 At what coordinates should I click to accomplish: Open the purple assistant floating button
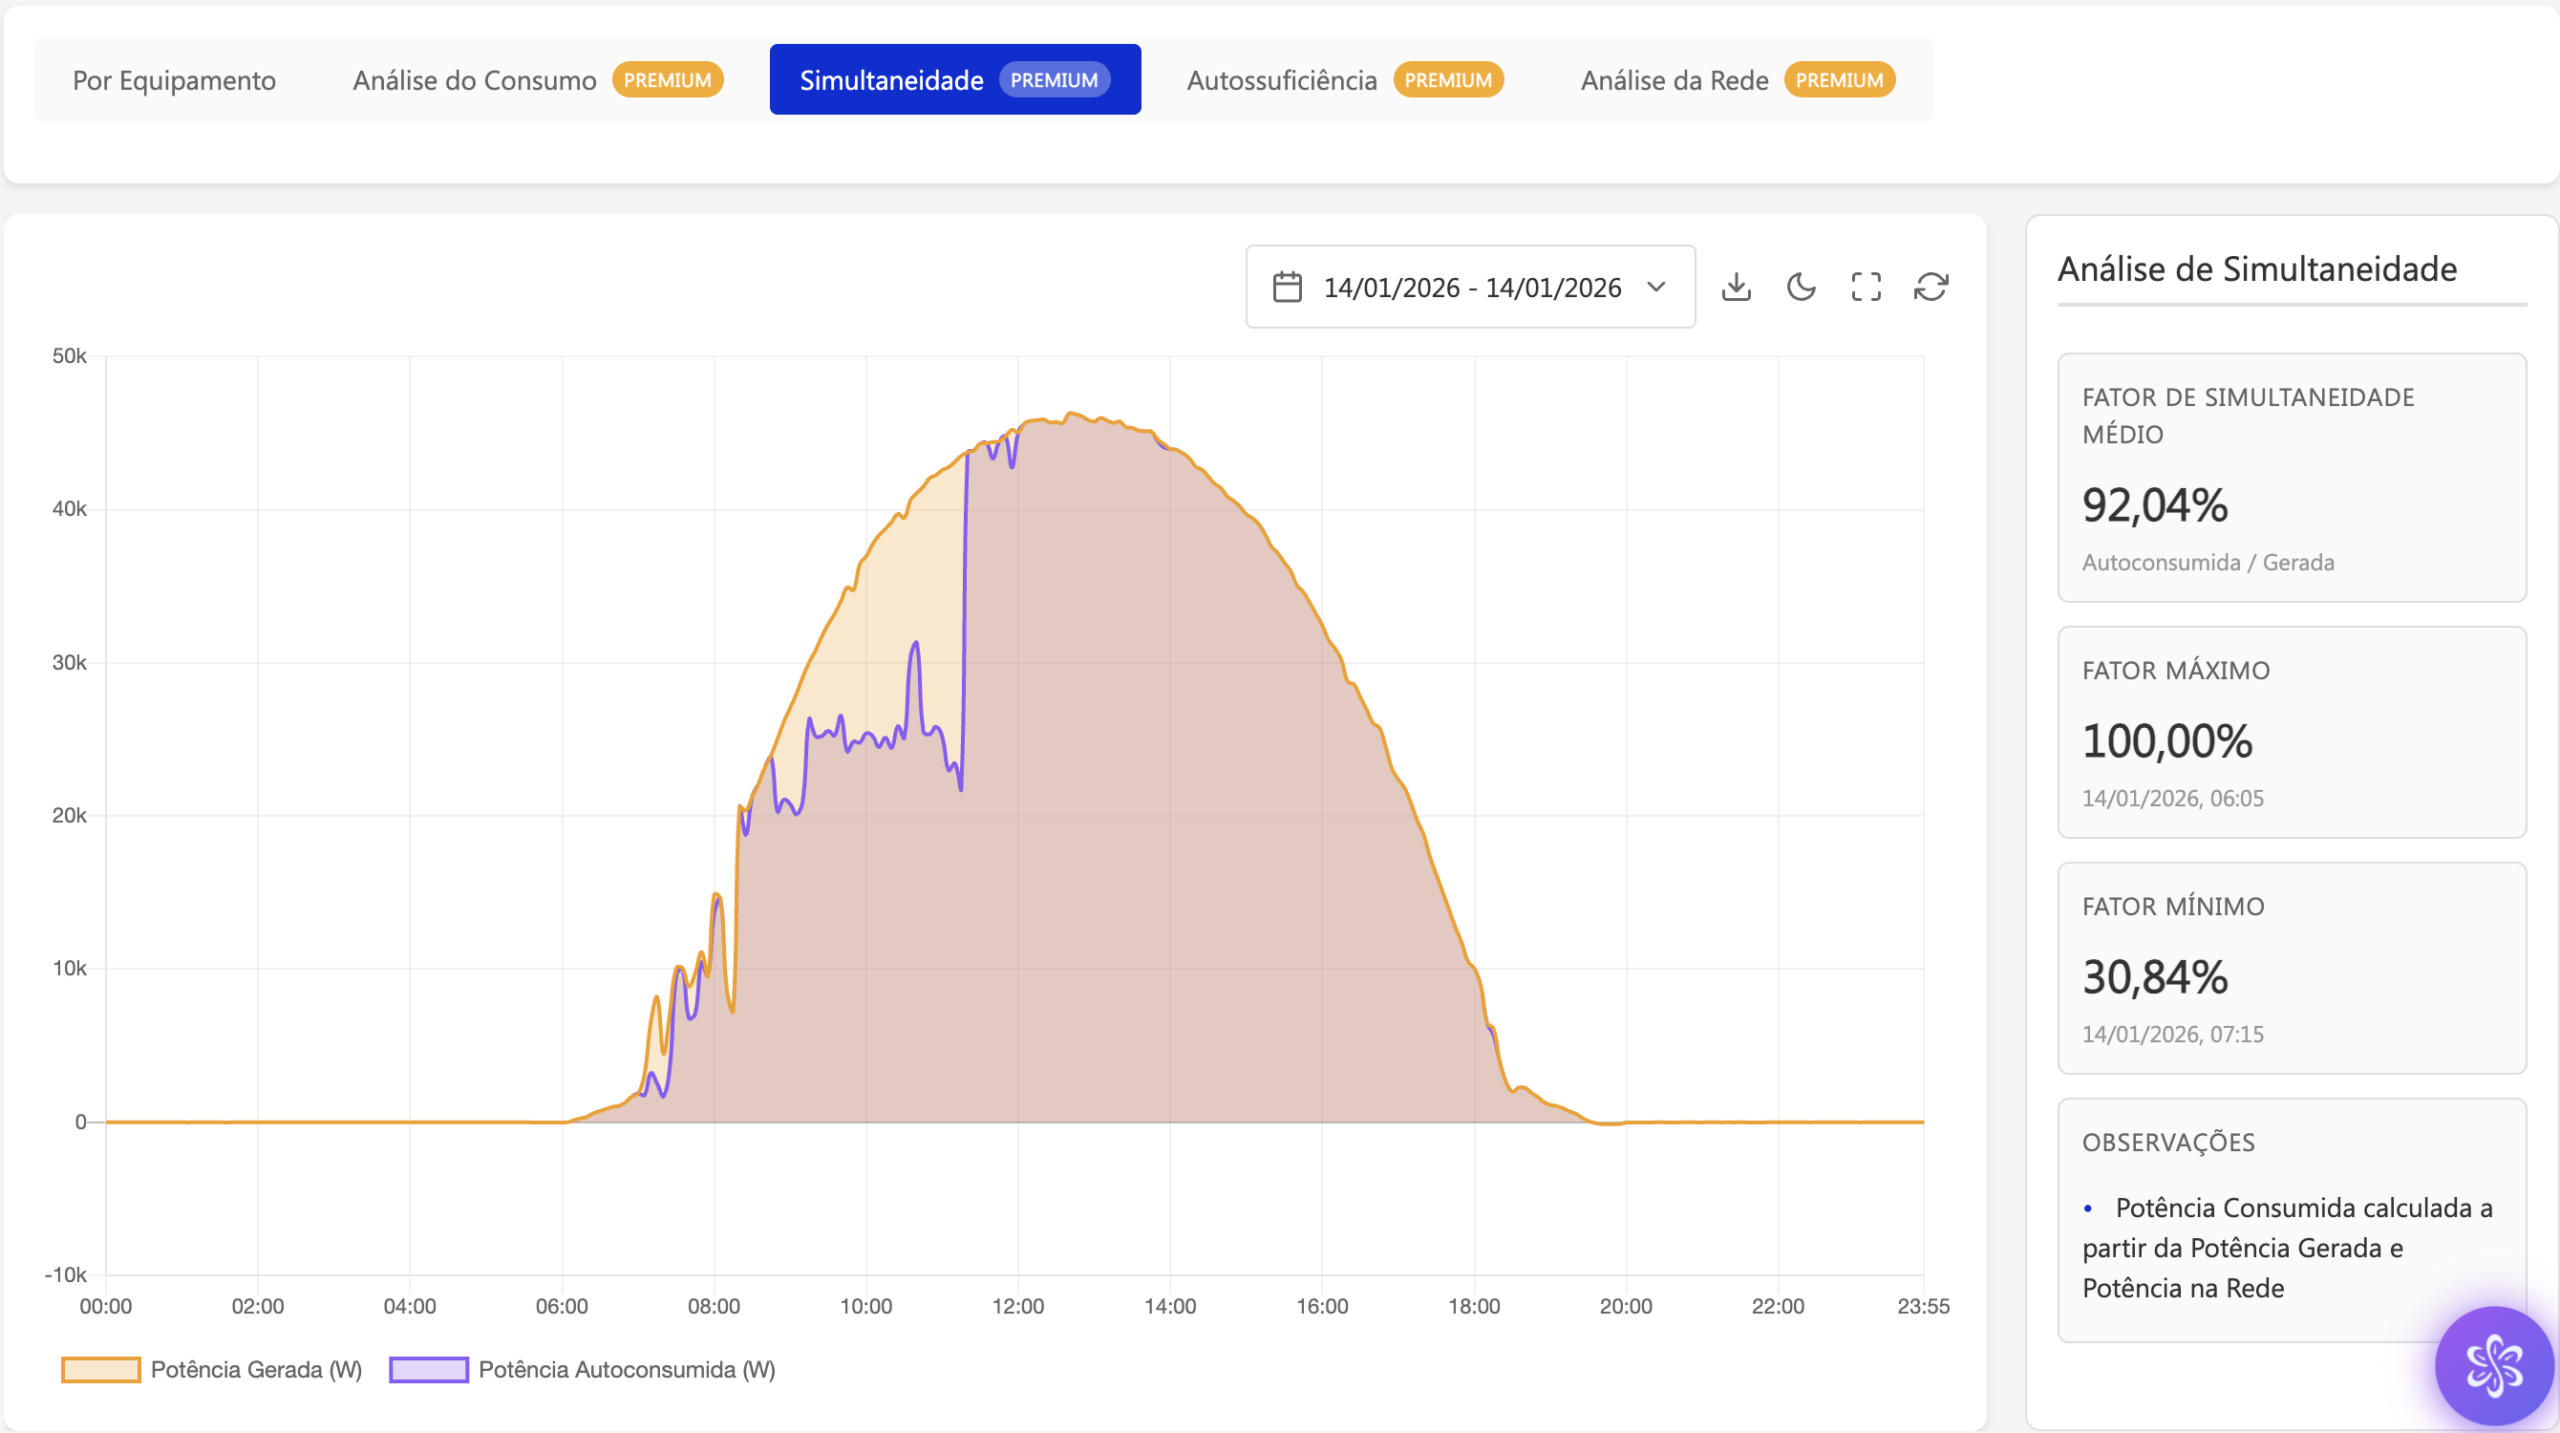(2493, 1365)
